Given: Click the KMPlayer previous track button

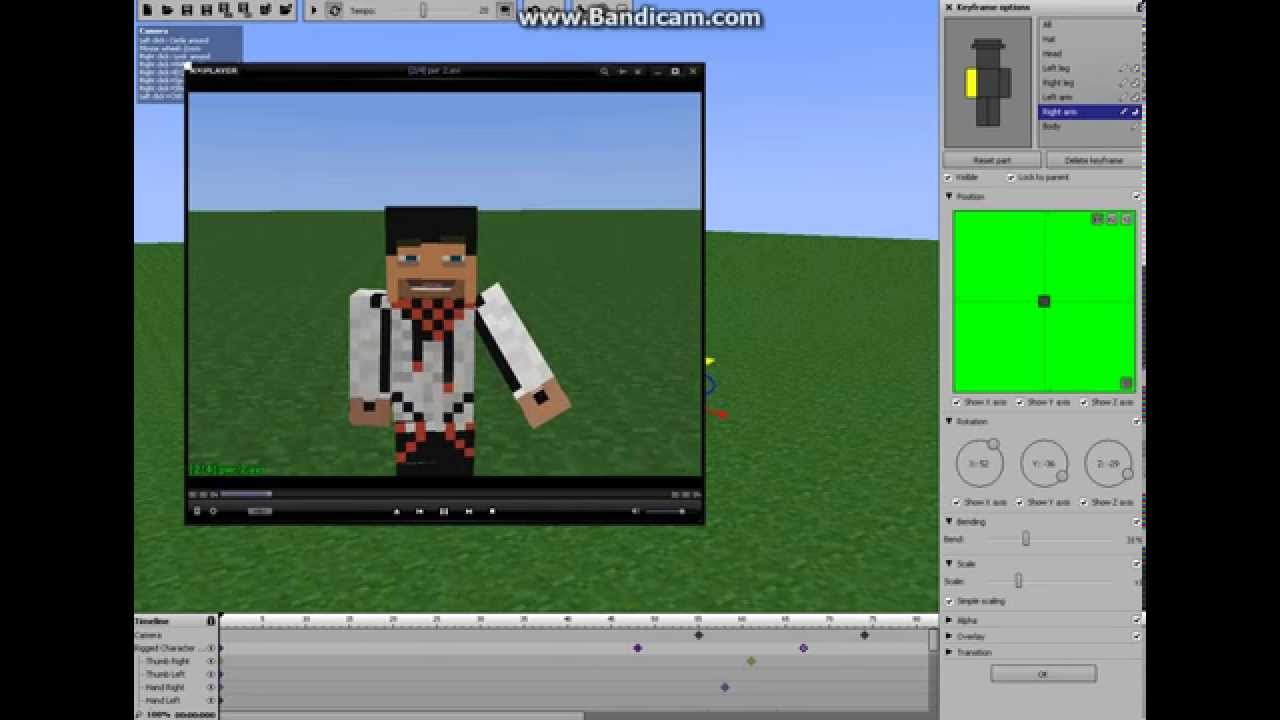Looking at the screenshot, I should point(420,511).
